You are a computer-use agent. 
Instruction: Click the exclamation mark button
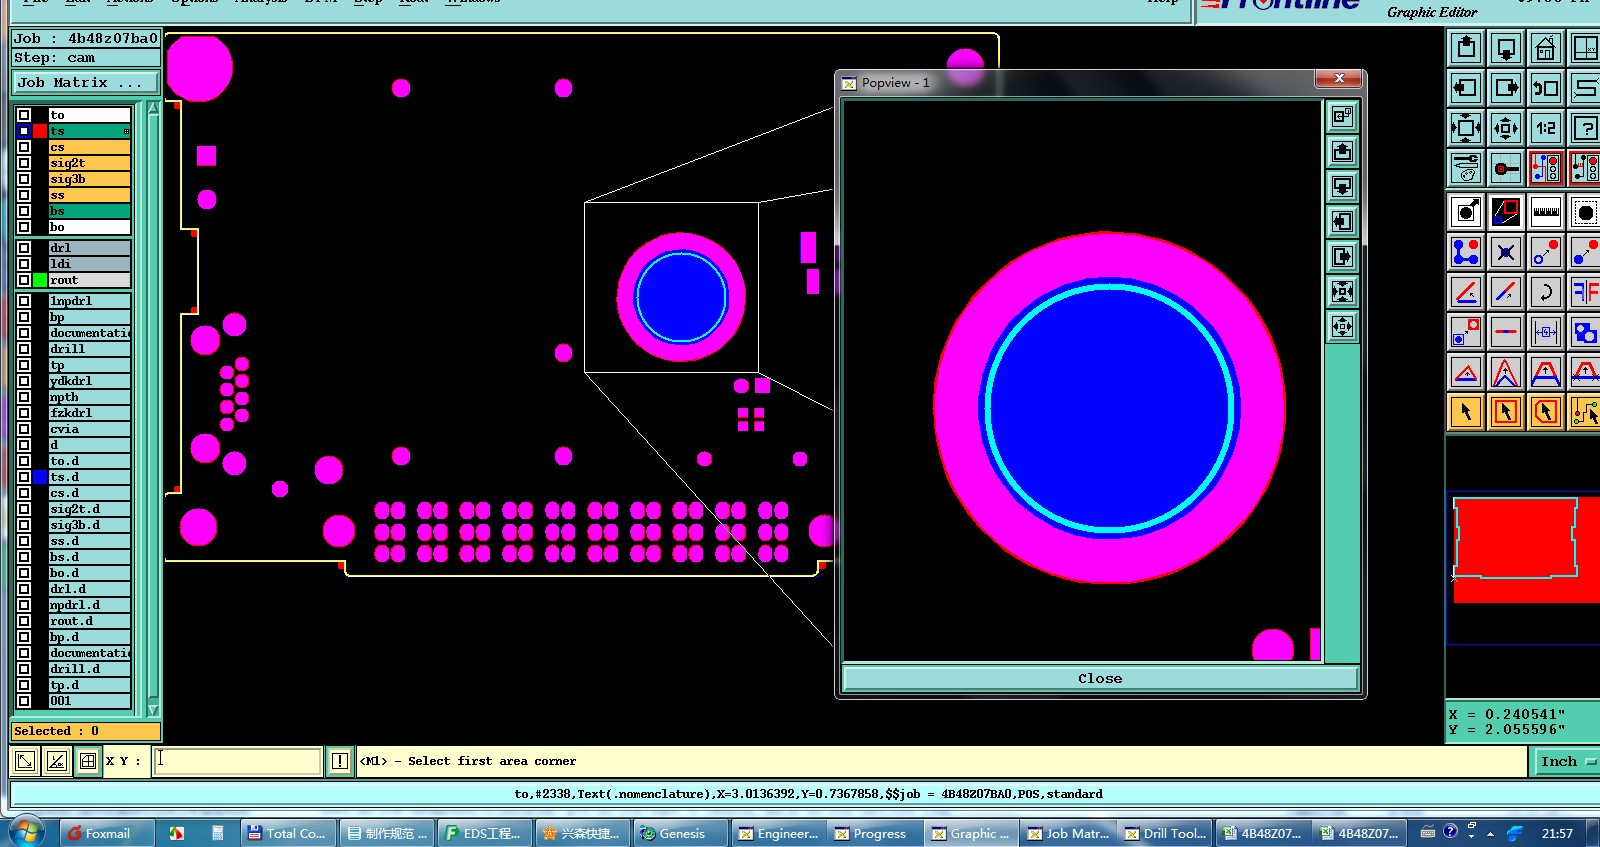click(340, 761)
